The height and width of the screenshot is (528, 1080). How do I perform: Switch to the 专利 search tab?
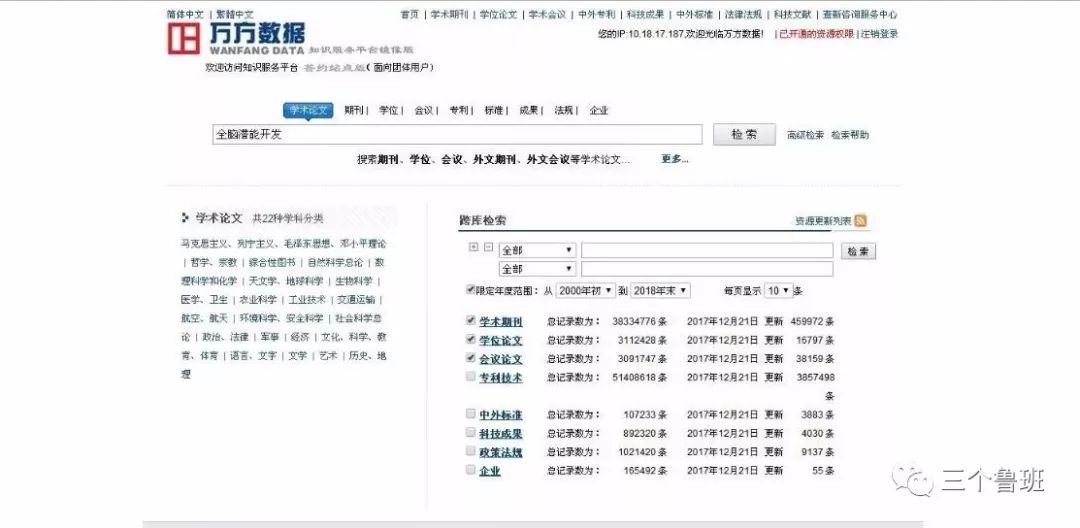(458, 110)
